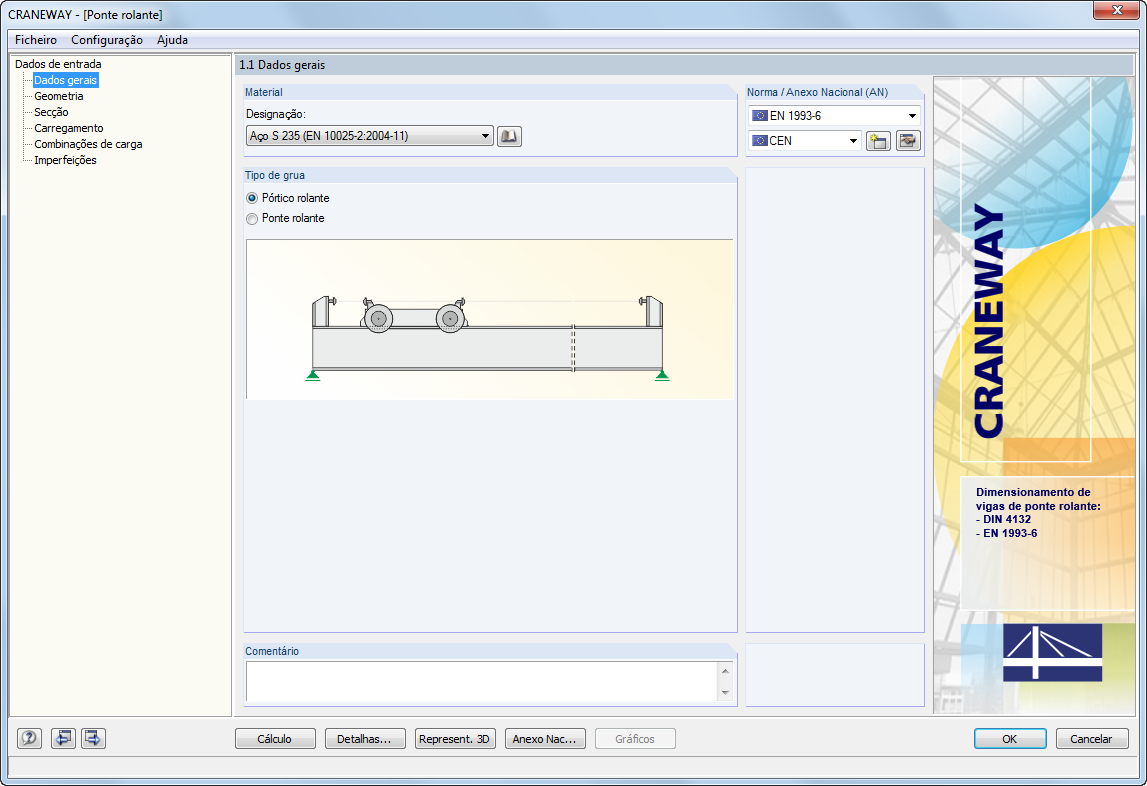Select Imperfeições in the tree
1147x786 pixels.
pos(65,160)
